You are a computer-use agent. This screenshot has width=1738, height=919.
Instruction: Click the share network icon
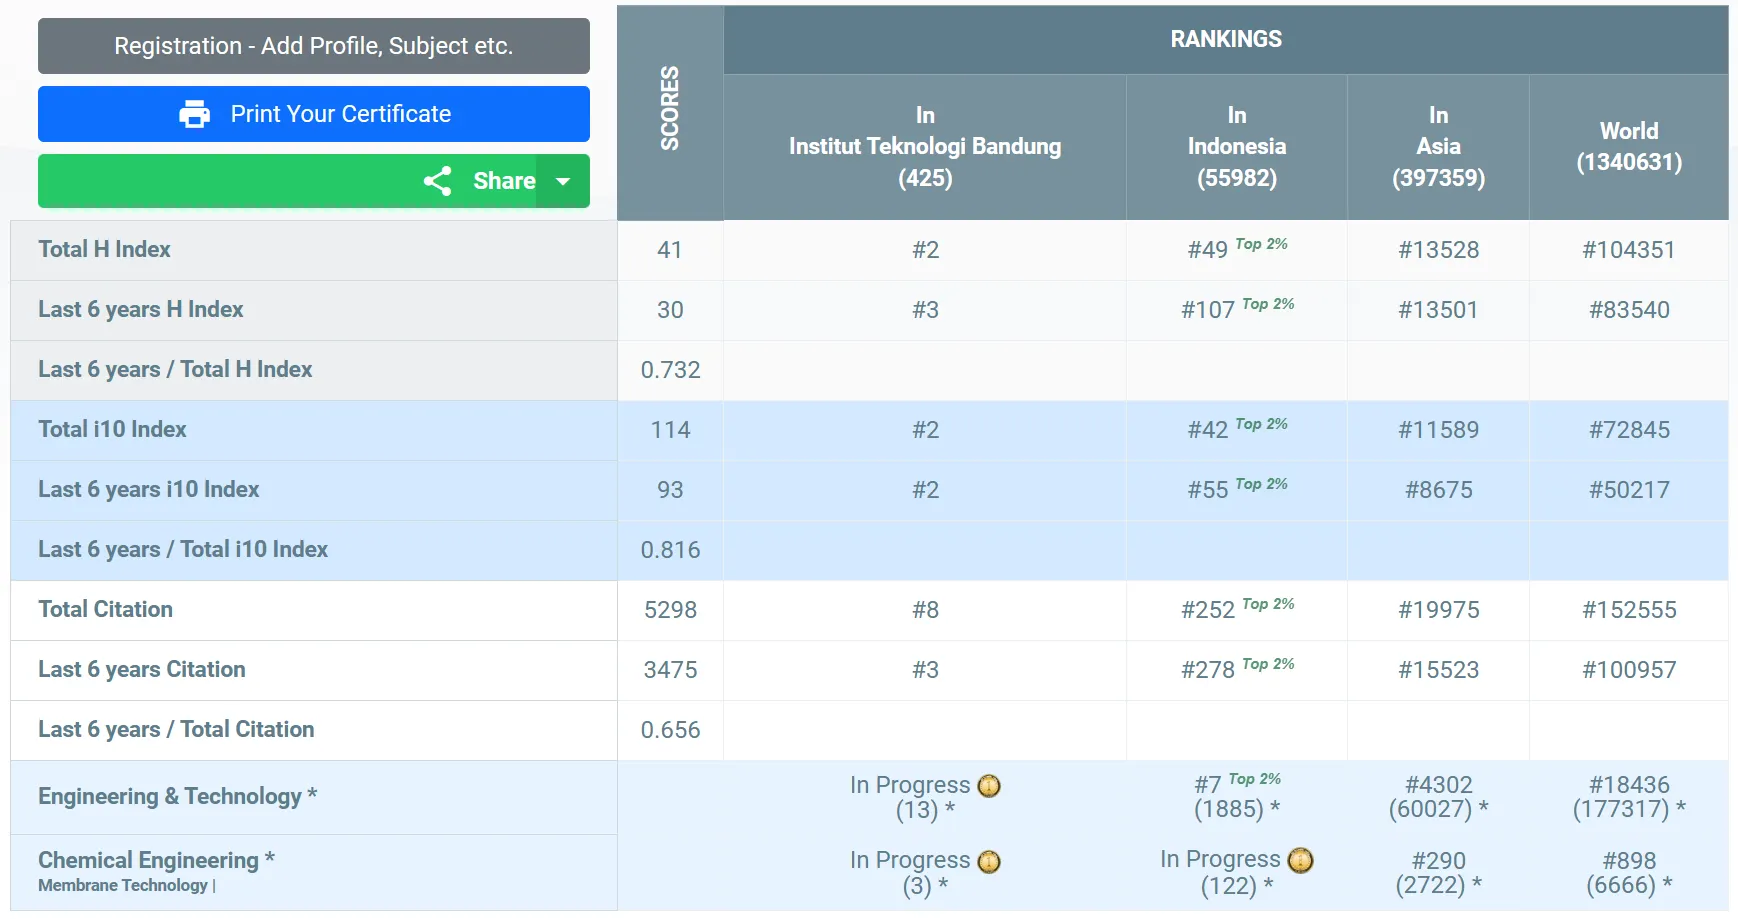(437, 181)
